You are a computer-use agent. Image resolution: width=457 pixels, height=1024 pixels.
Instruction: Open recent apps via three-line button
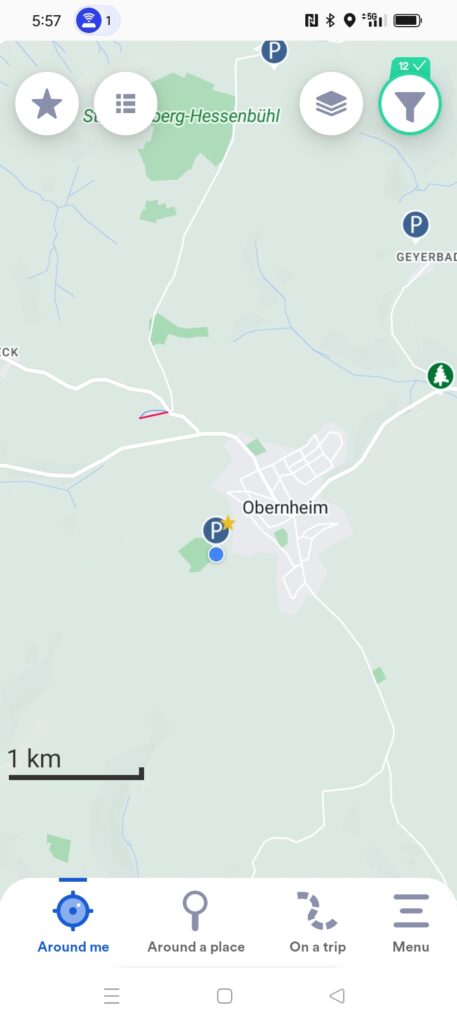[x=112, y=996]
